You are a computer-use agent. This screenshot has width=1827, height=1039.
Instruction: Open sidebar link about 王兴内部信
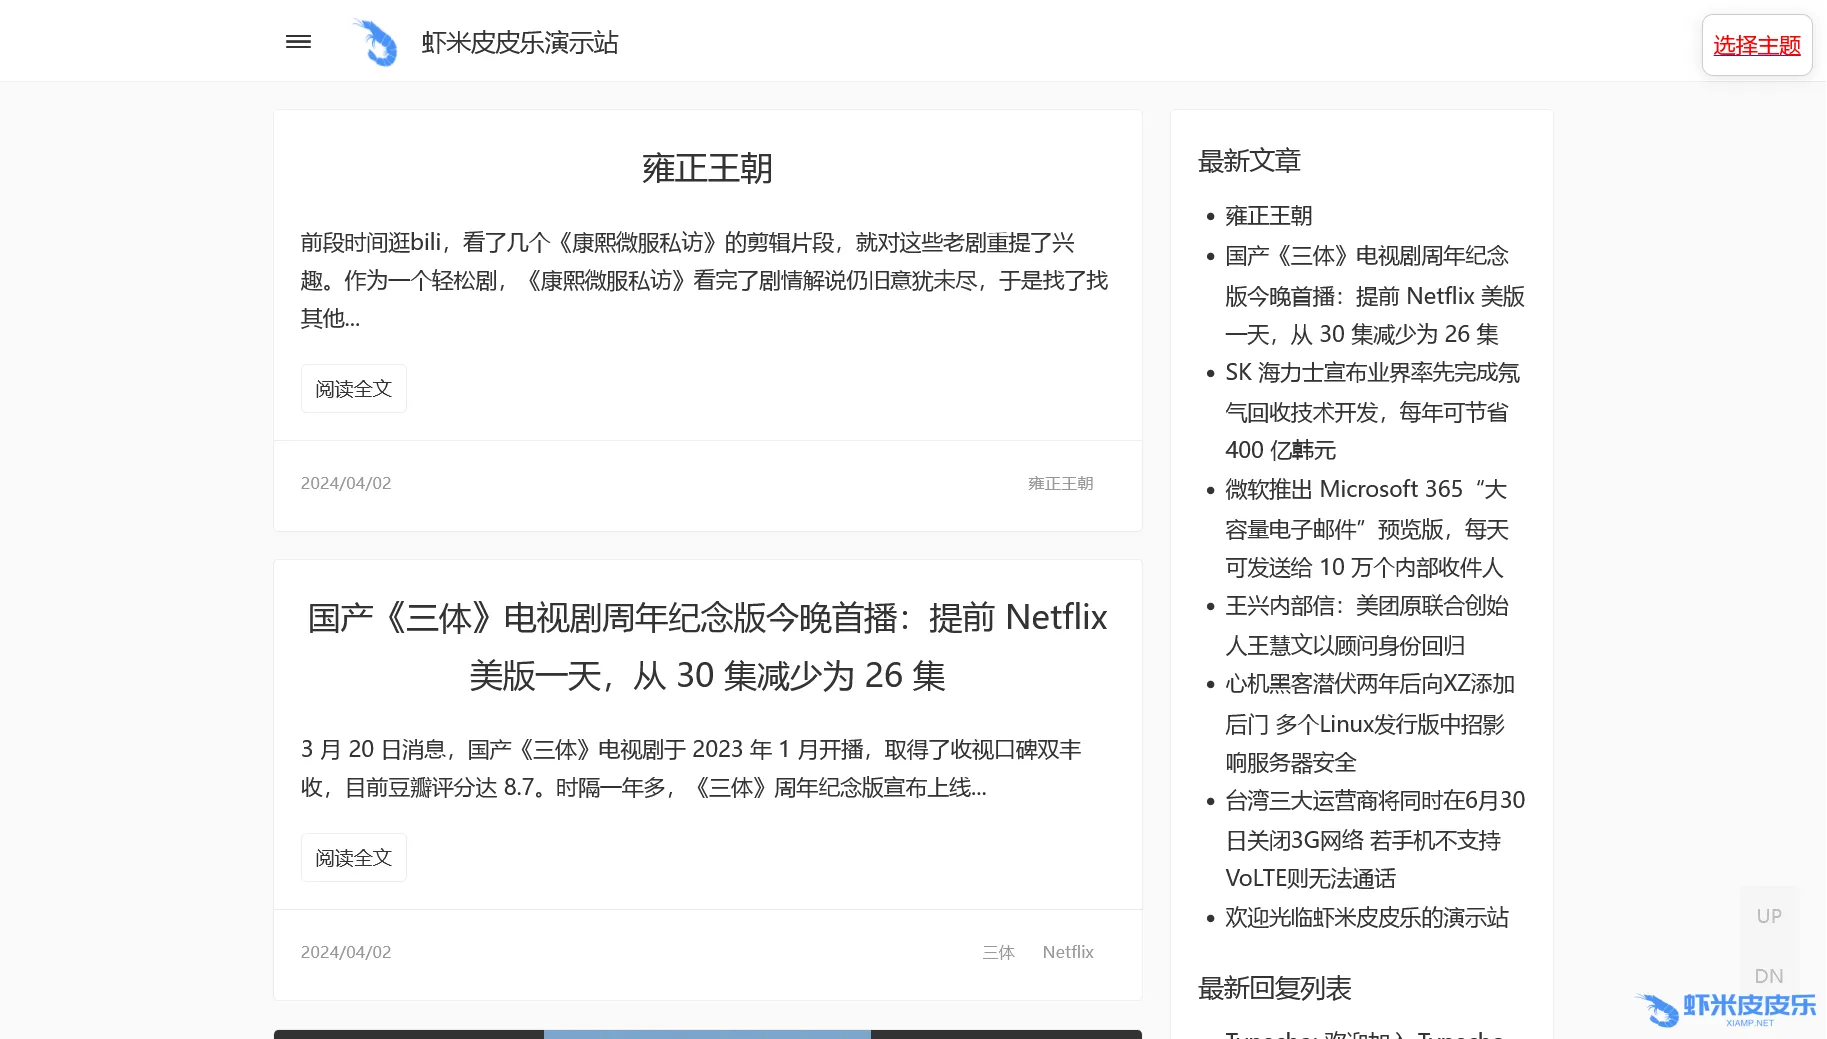point(1366,625)
